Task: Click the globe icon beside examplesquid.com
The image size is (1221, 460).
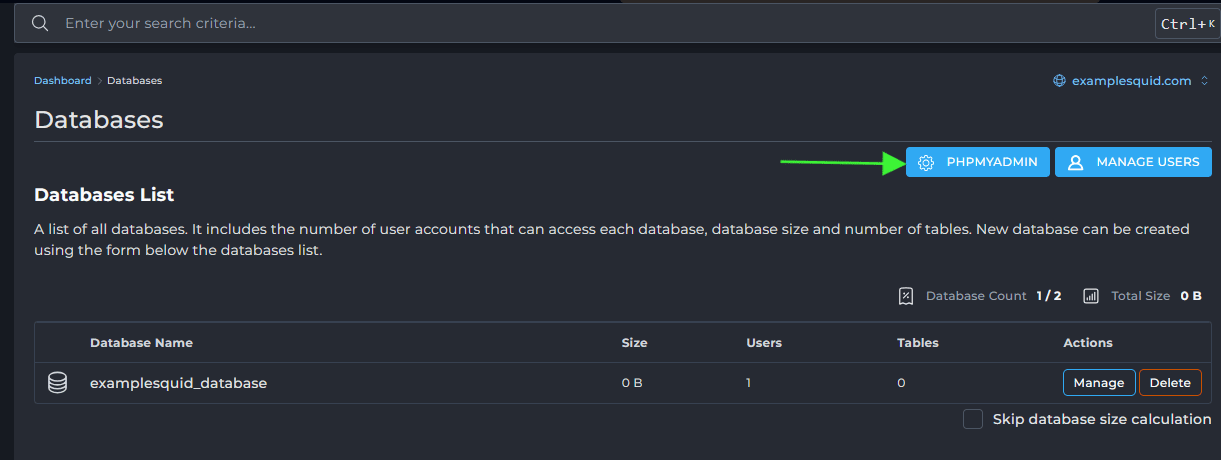Action: (1059, 81)
